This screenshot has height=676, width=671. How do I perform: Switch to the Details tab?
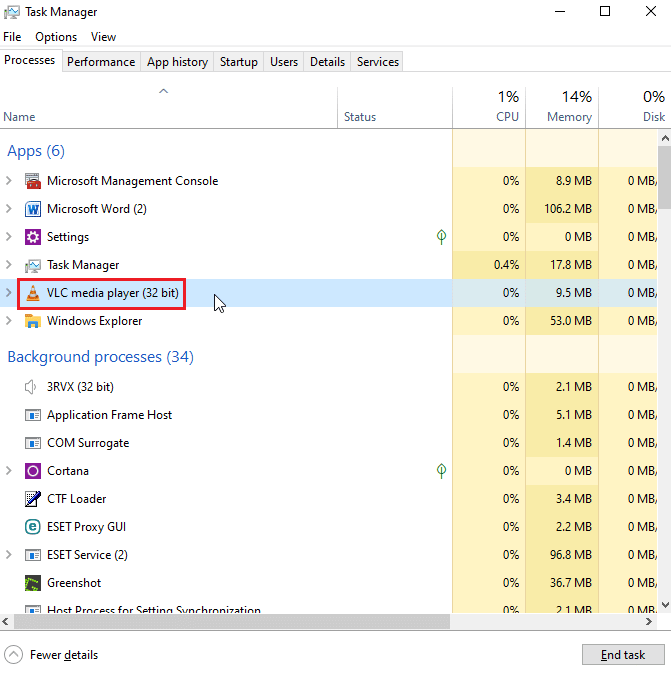327,62
